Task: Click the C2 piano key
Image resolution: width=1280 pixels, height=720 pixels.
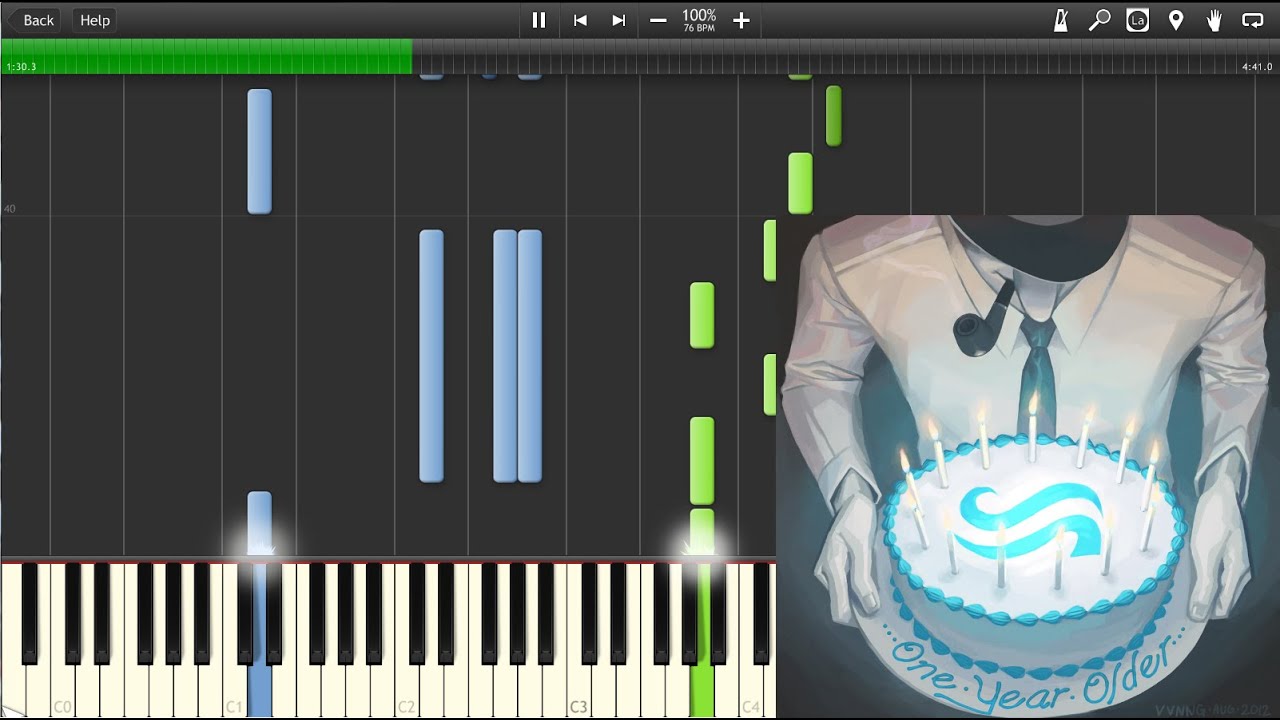Action: (406, 690)
